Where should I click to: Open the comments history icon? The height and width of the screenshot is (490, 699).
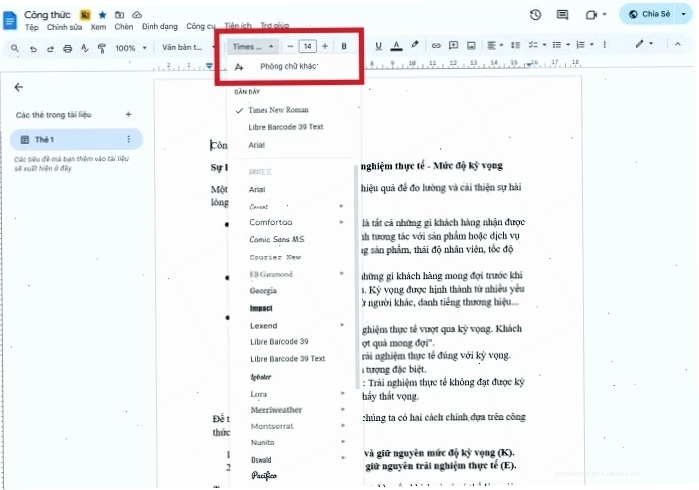tap(563, 15)
